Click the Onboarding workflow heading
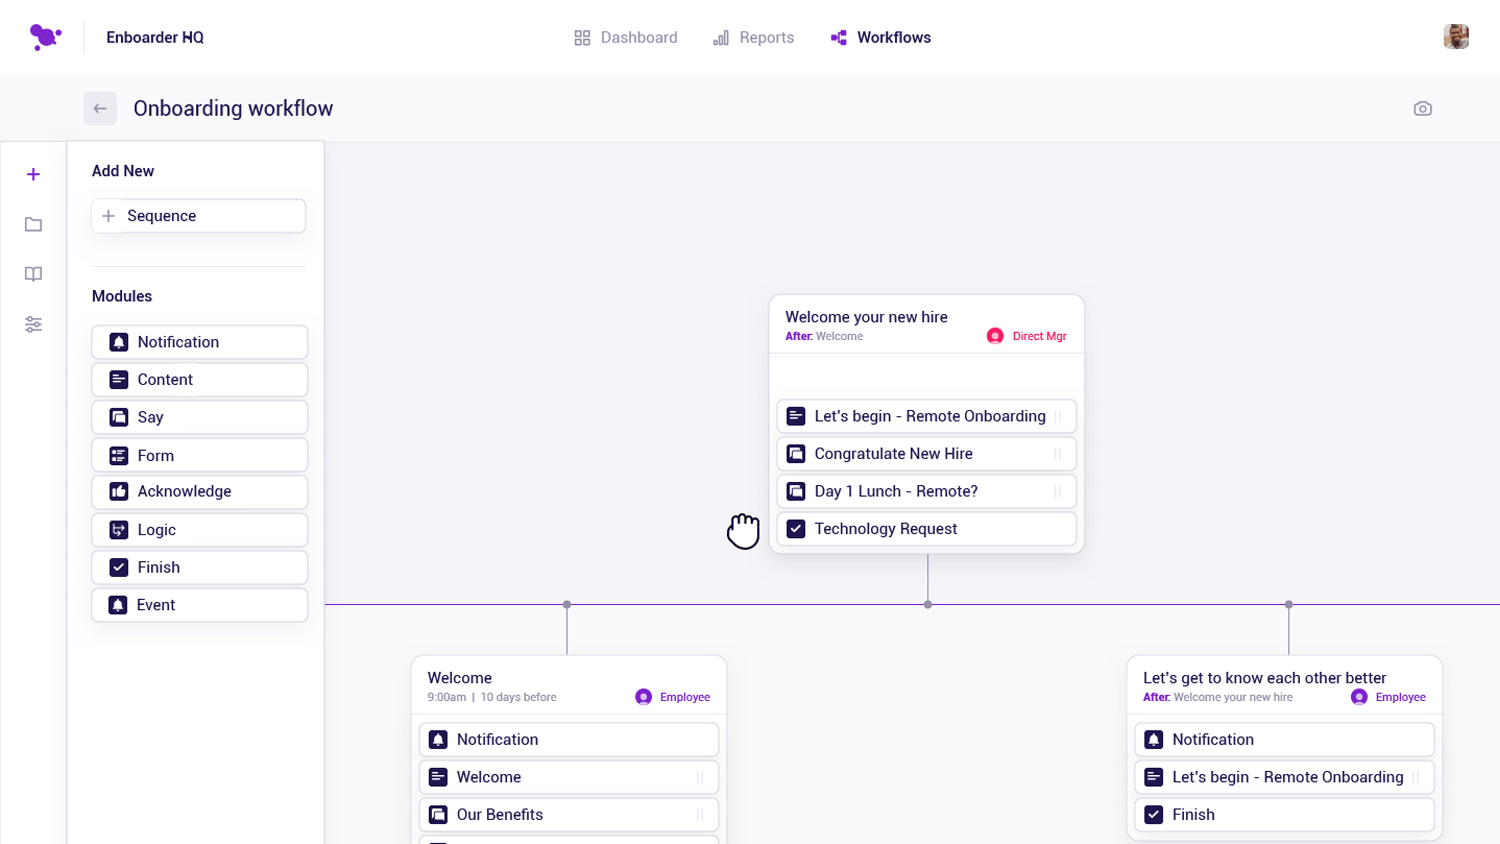Viewport: 1500px width, 844px height. point(233,109)
